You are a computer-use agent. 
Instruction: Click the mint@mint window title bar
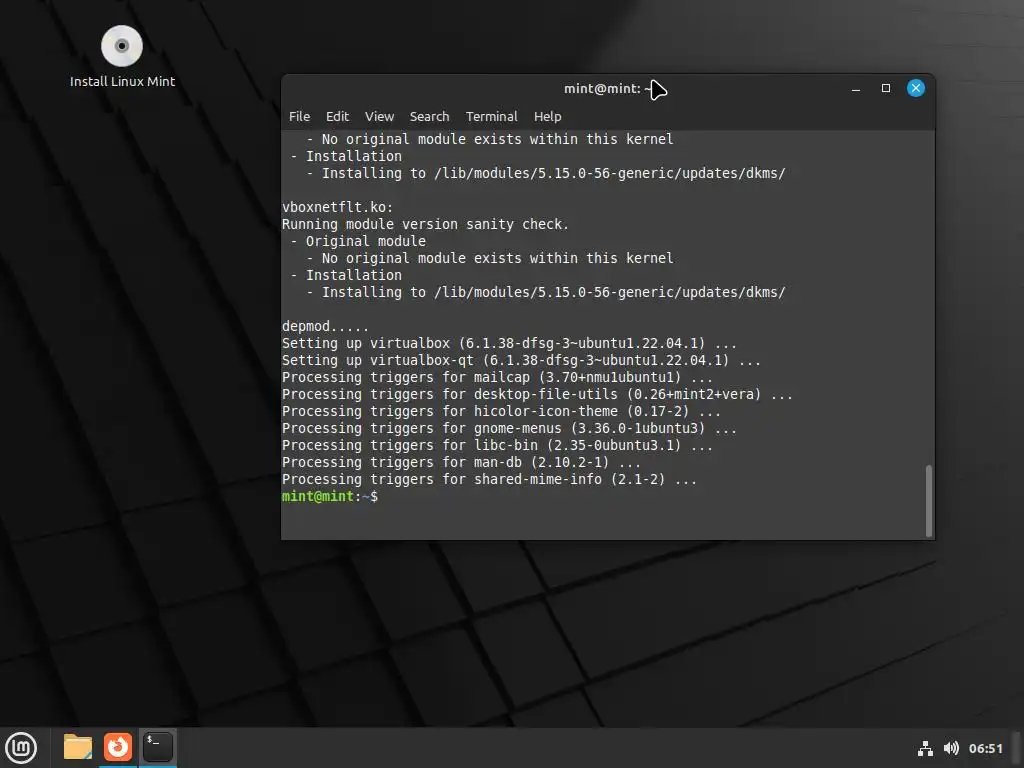(607, 88)
